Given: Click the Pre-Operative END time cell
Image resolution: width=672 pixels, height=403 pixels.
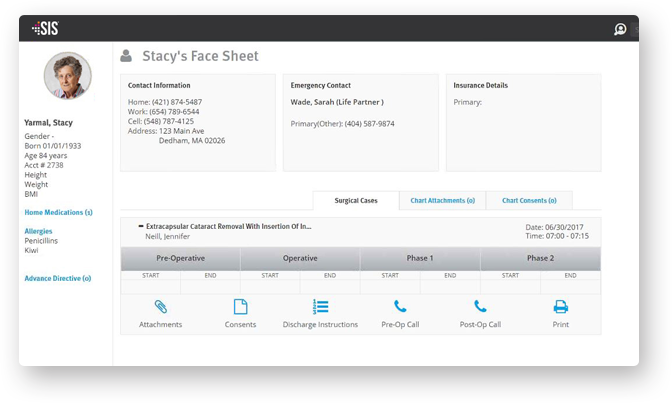Looking at the screenshot, I should pyautogui.click(x=210, y=286).
